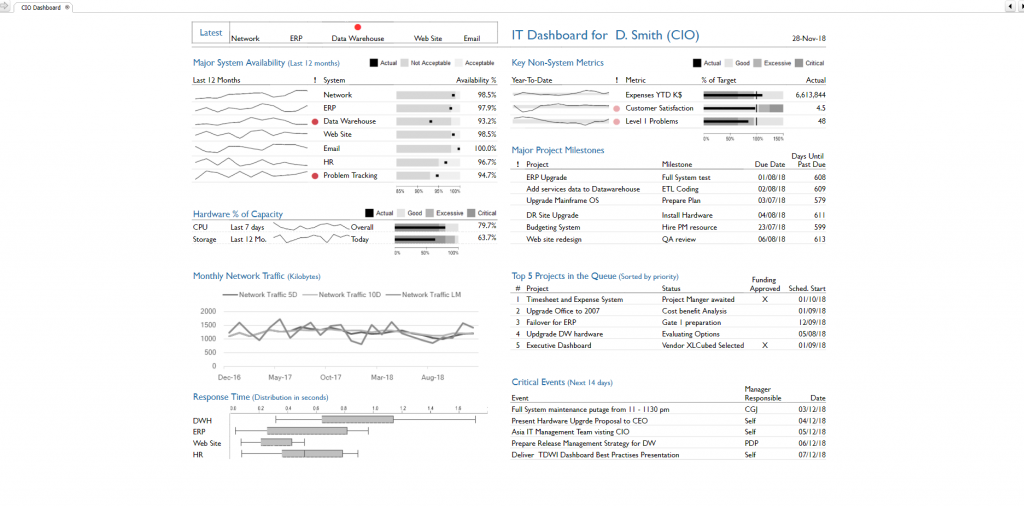Select the CIO Dashboard tab
The height and width of the screenshot is (506, 1024).
click(x=40, y=7)
